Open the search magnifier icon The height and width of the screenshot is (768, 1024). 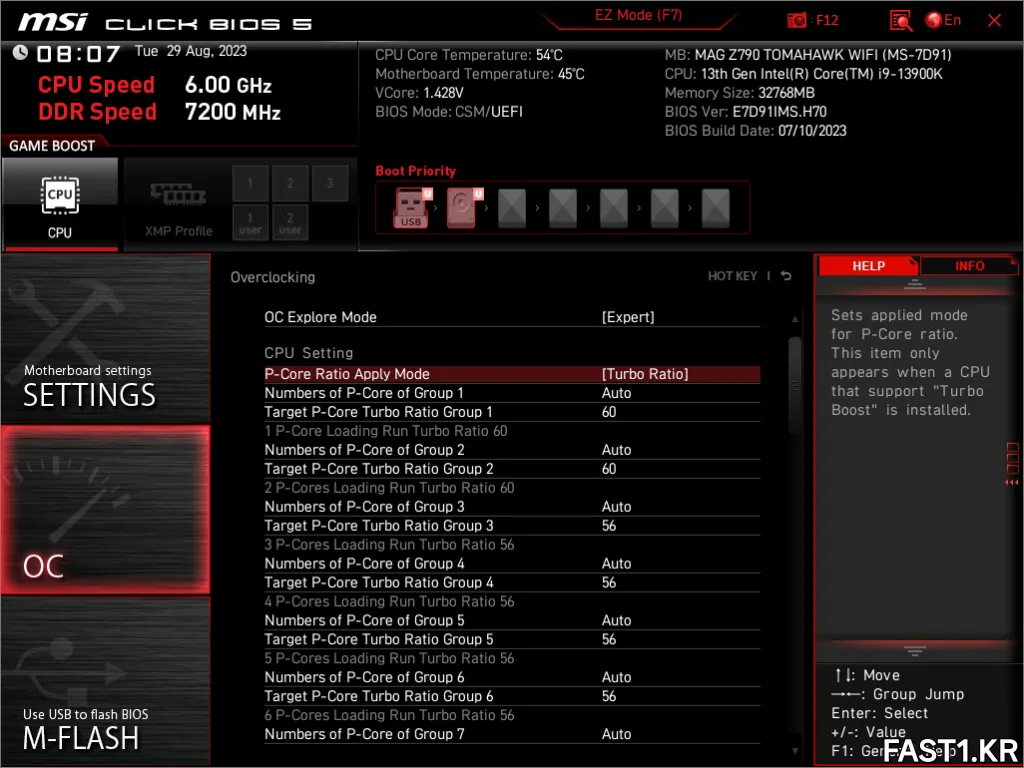(901, 20)
